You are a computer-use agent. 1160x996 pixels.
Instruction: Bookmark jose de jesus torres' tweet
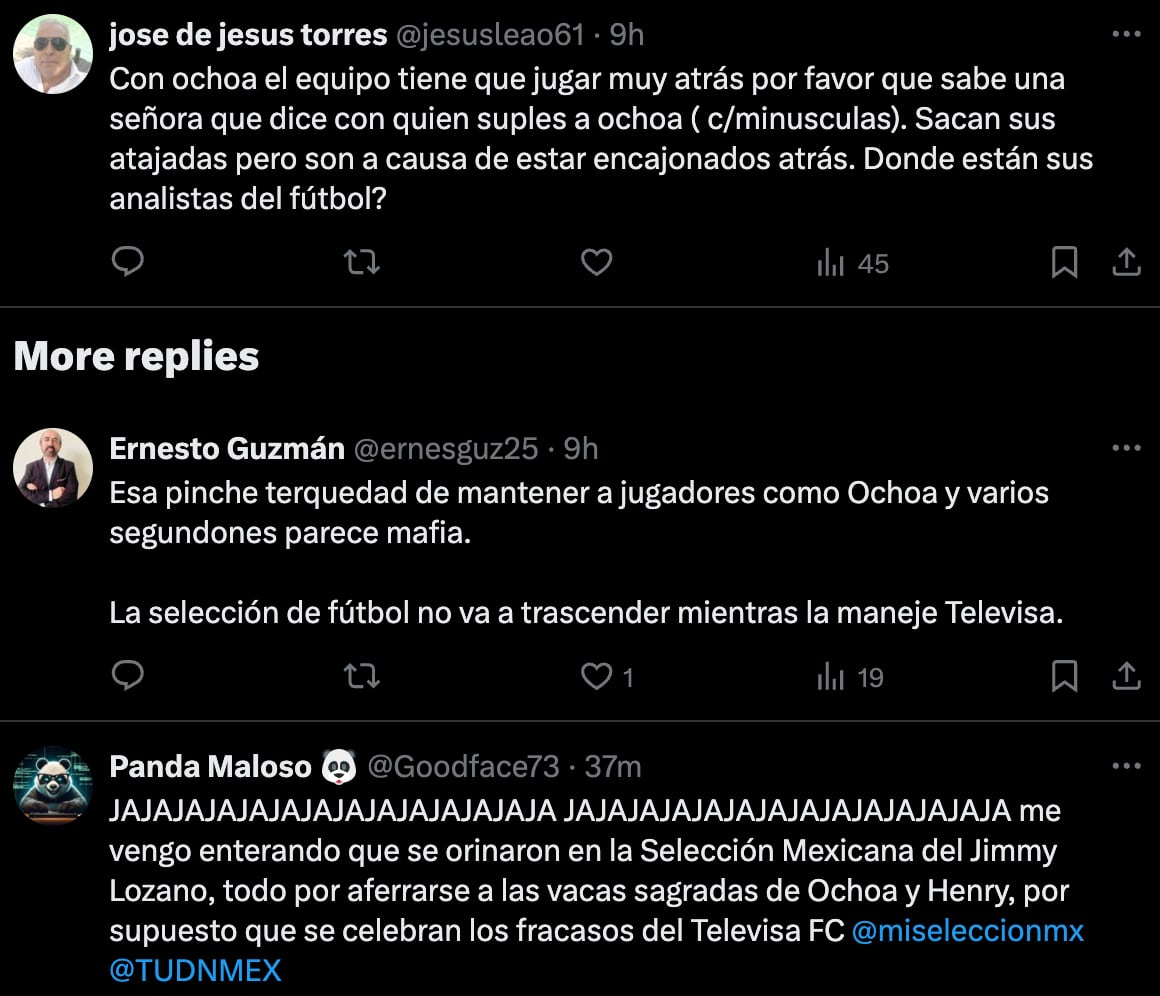click(x=1064, y=263)
